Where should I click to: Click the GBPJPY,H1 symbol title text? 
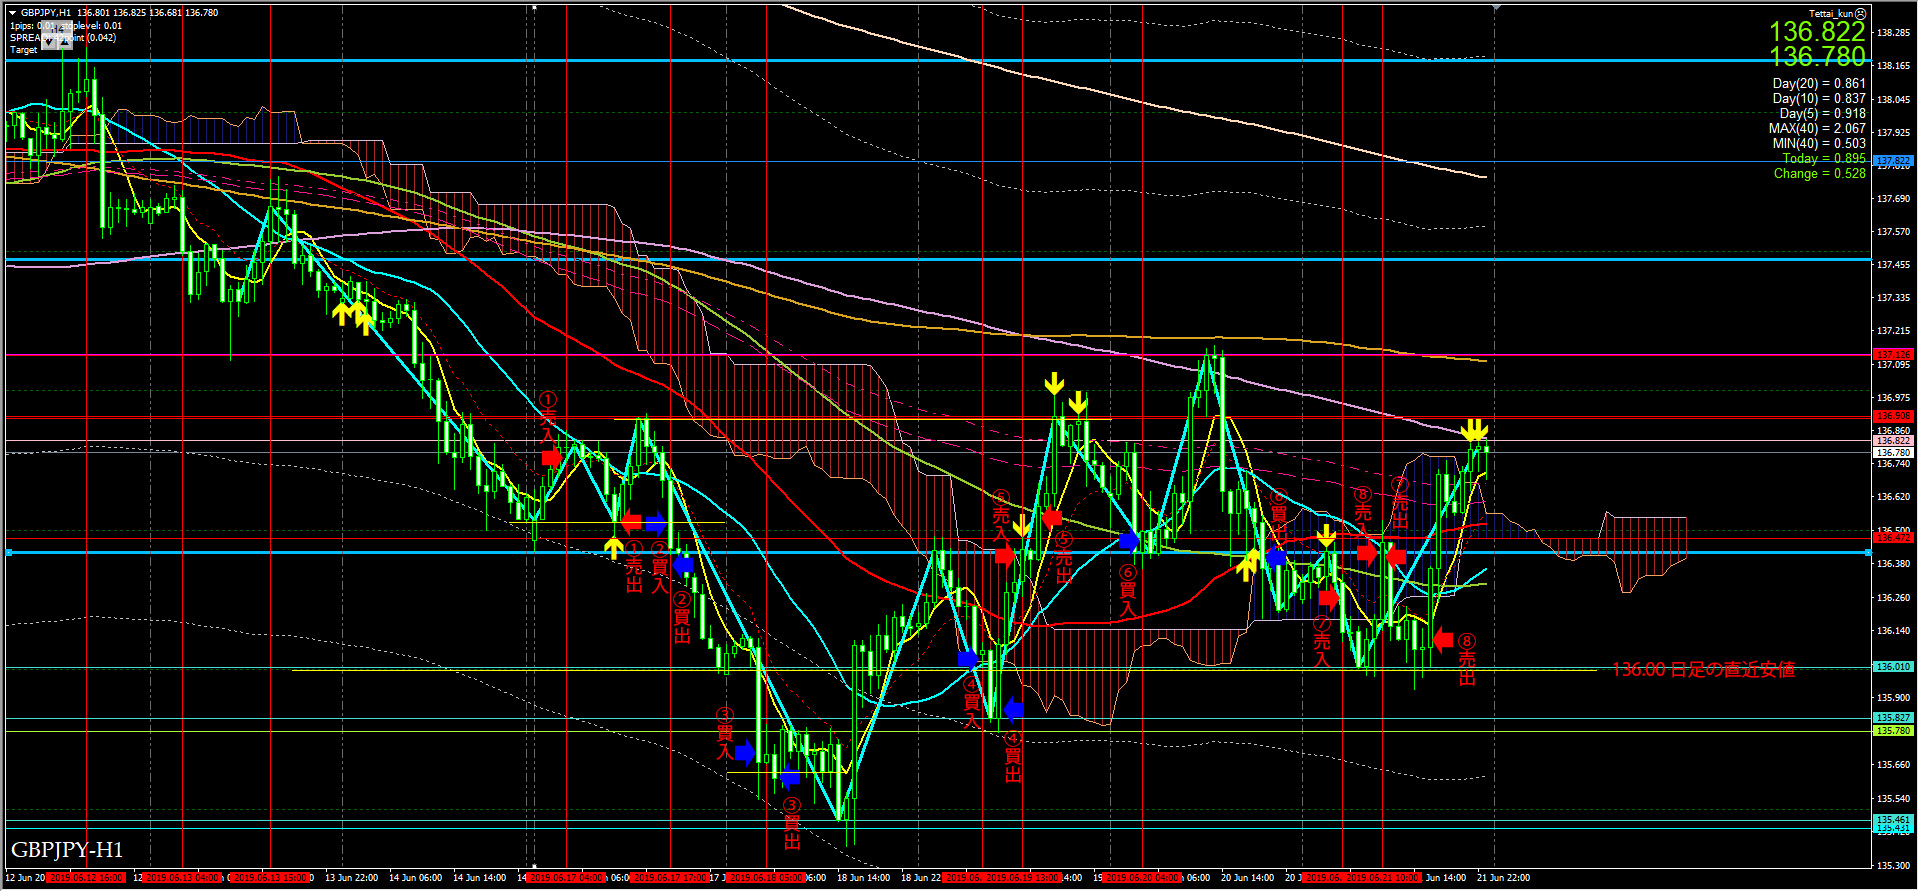pos(45,13)
